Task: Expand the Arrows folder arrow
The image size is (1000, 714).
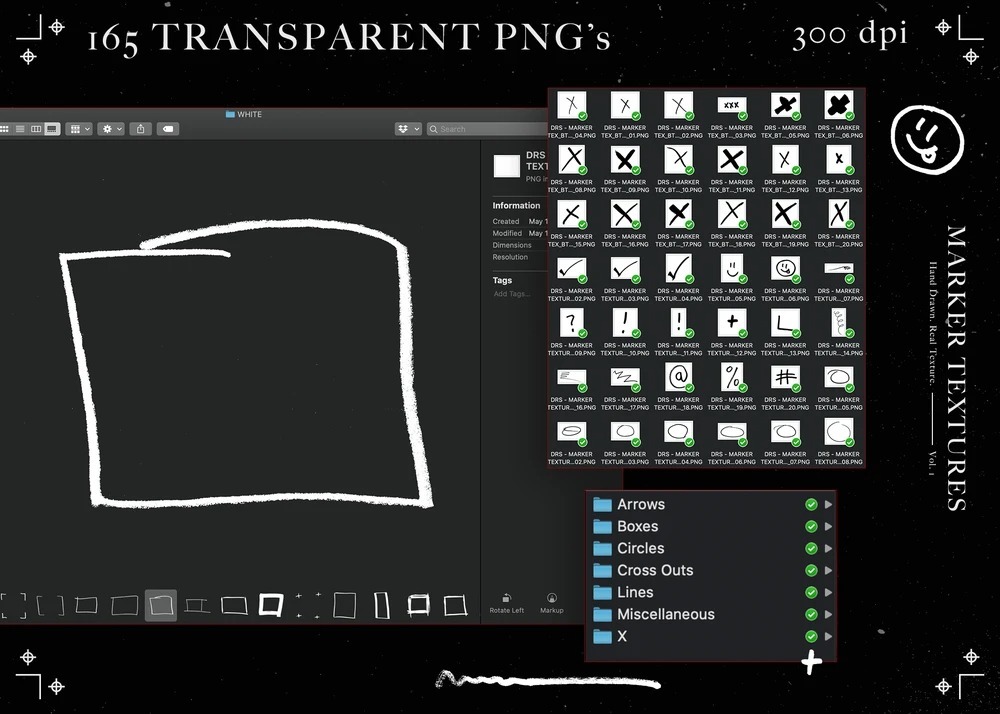Action: click(x=828, y=505)
